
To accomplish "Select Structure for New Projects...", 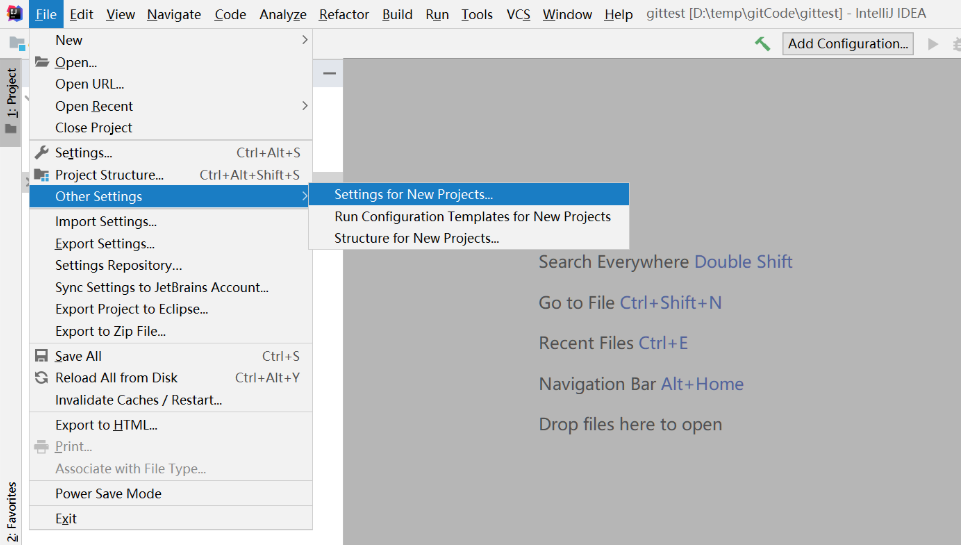I will [469, 238].
